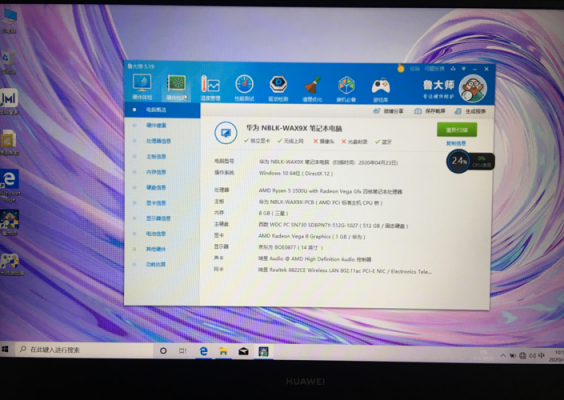
Task: Click the Windows 10 64位 operating system text
Action: (x=296, y=173)
